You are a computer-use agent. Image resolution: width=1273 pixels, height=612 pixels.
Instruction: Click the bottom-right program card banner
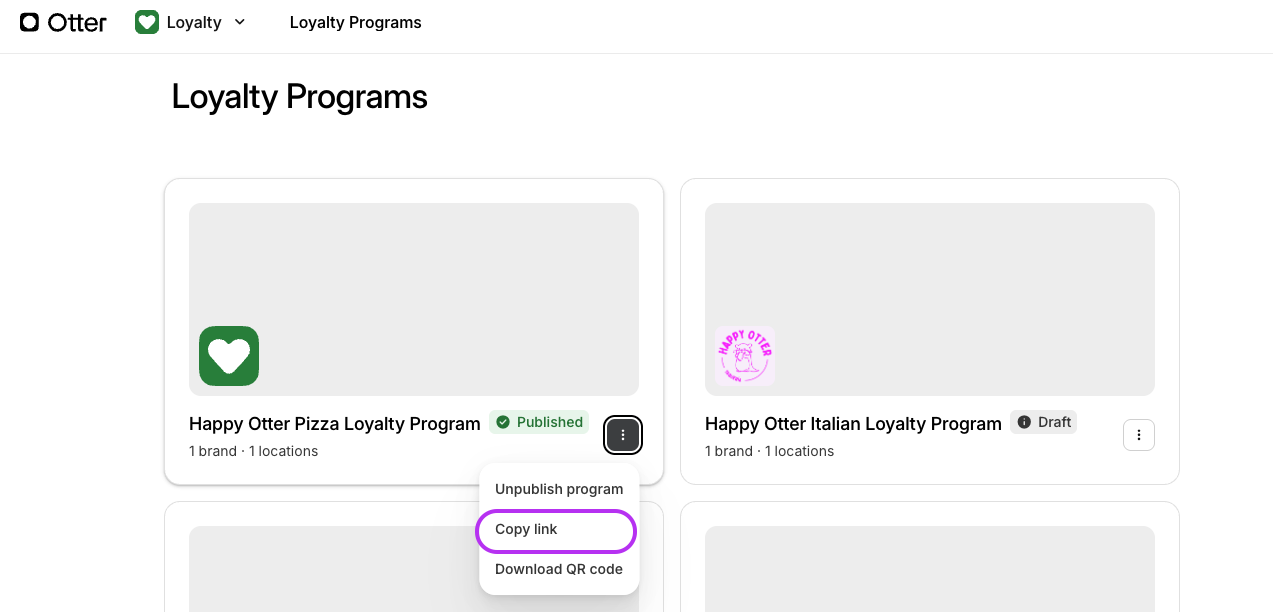(930, 569)
